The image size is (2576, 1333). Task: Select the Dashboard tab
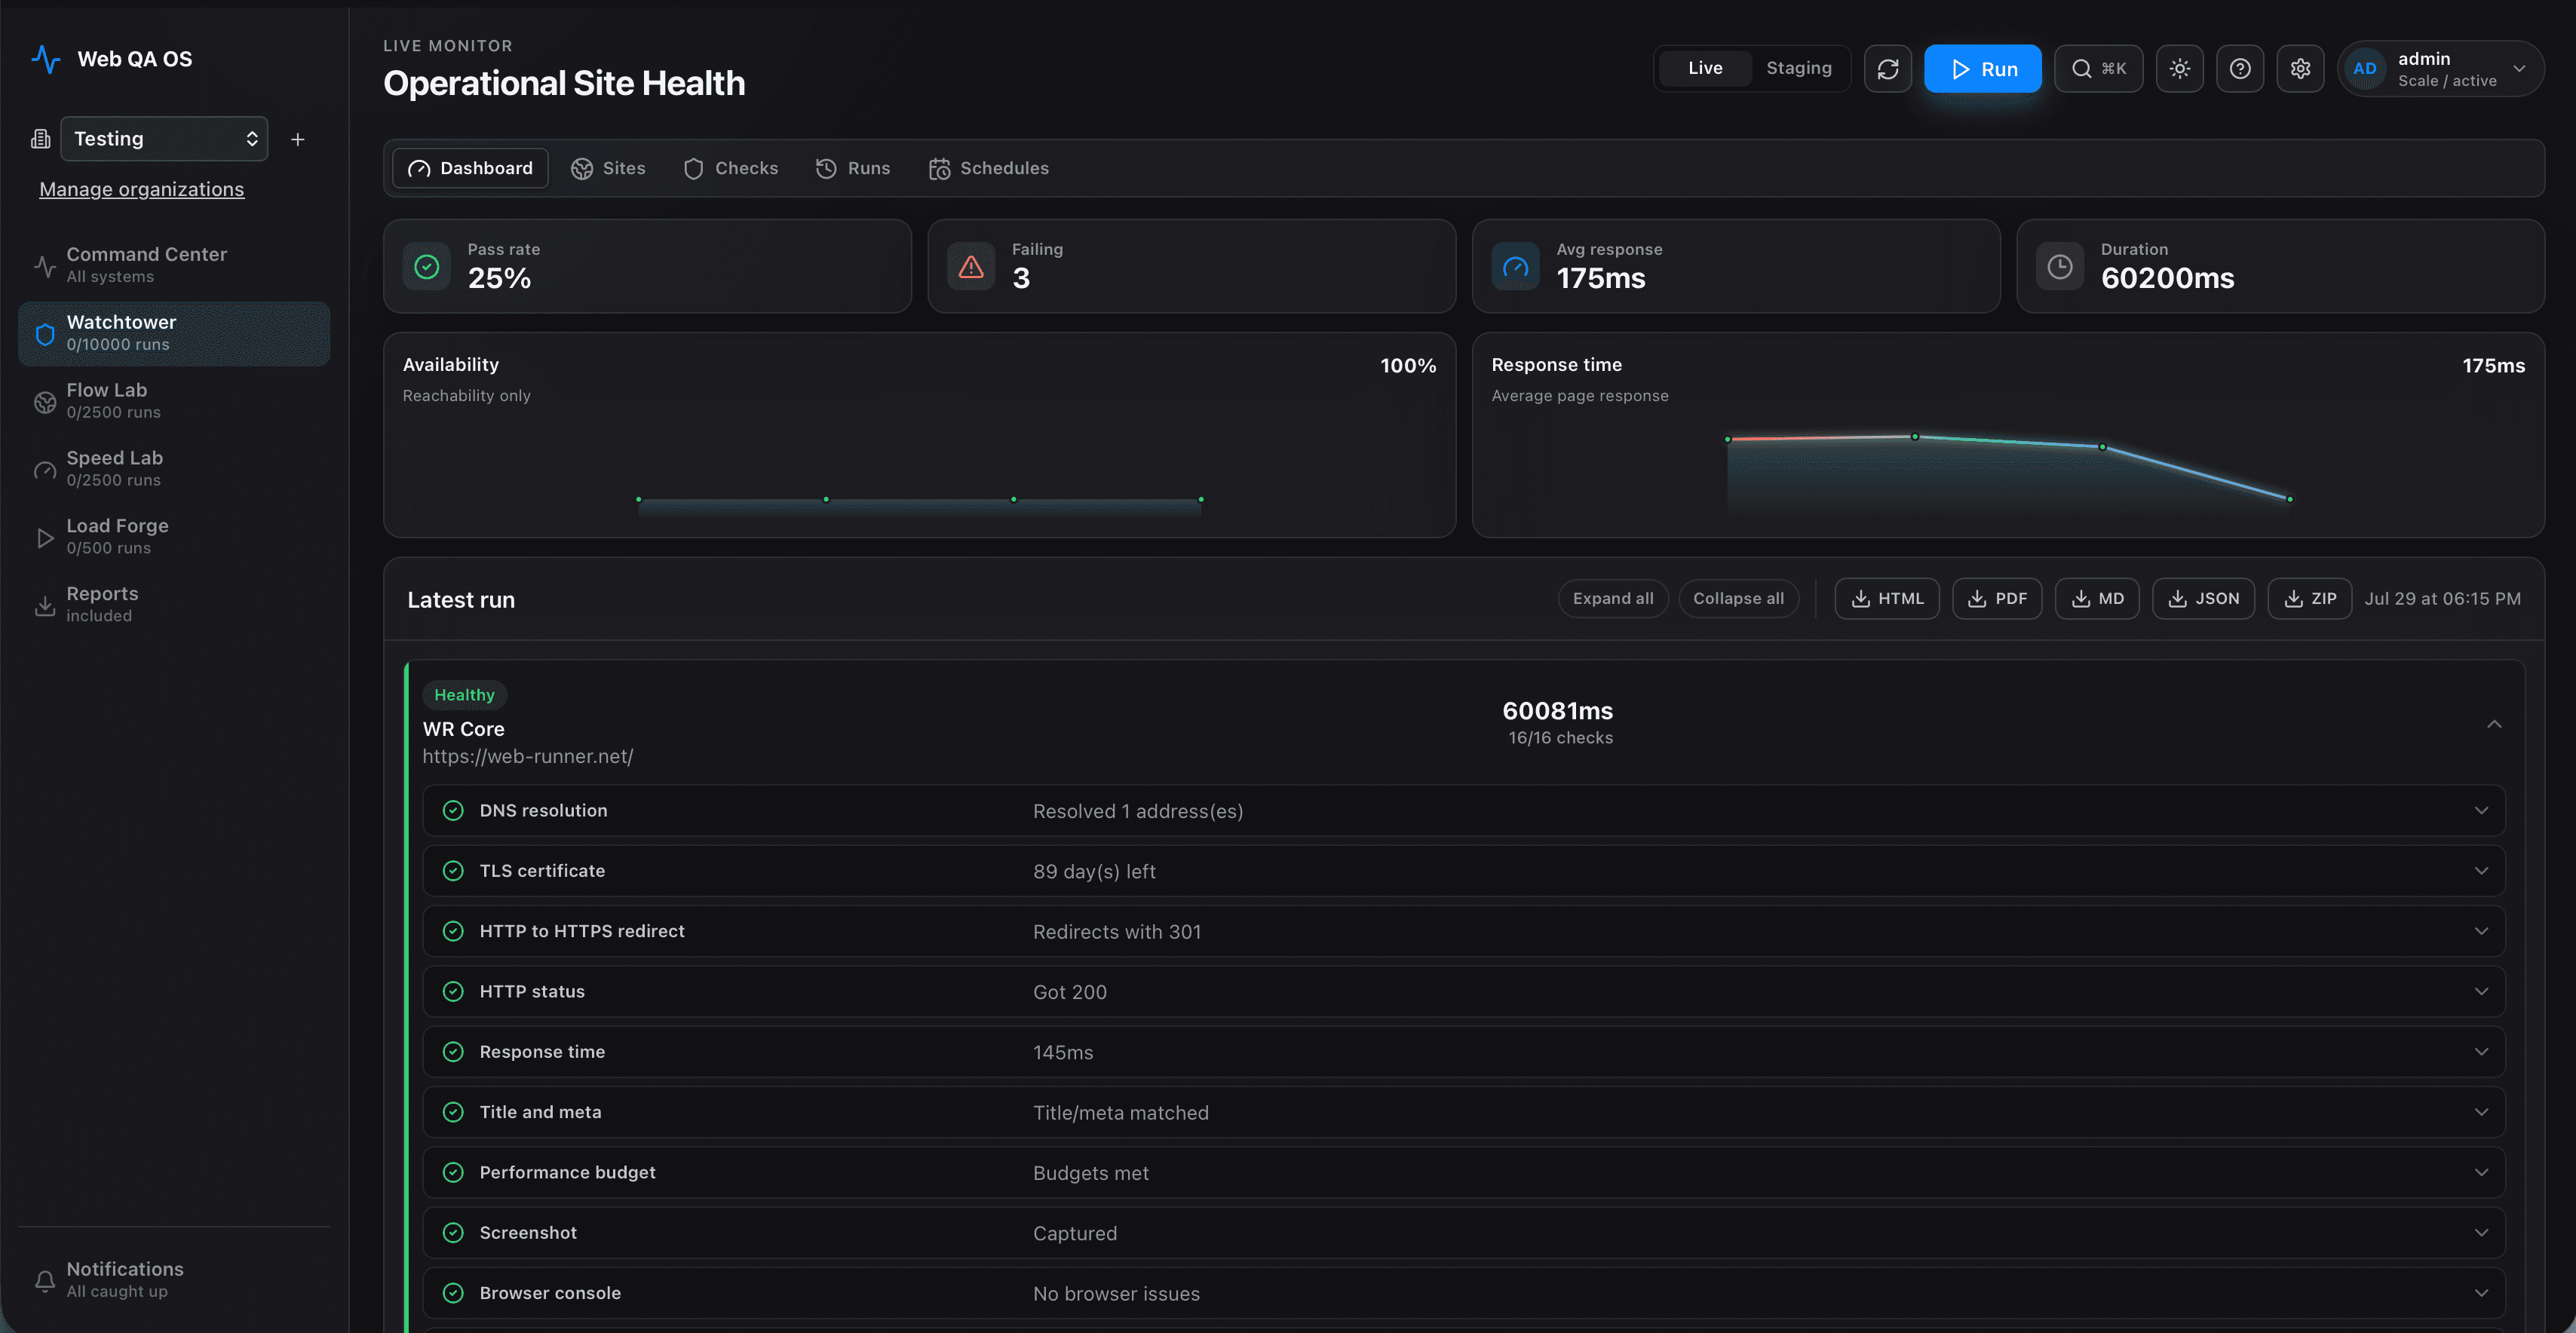pos(470,168)
